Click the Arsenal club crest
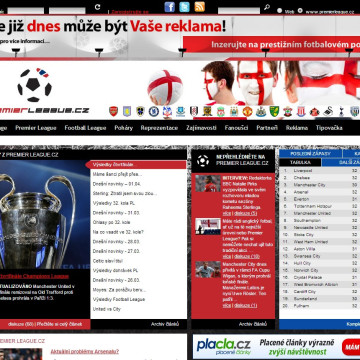The width and height of the screenshot is (360, 360). coord(114,111)
